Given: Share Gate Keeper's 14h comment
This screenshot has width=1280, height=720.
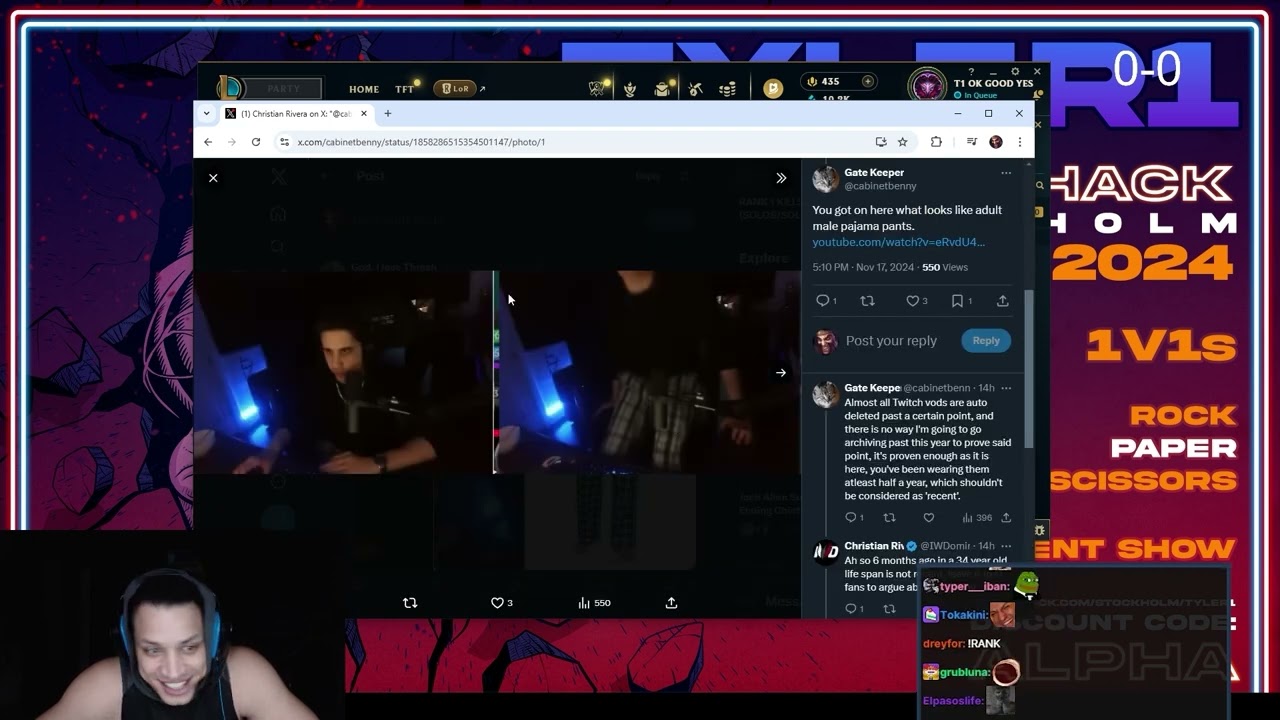Looking at the screenshot, I should (1006, 518).
